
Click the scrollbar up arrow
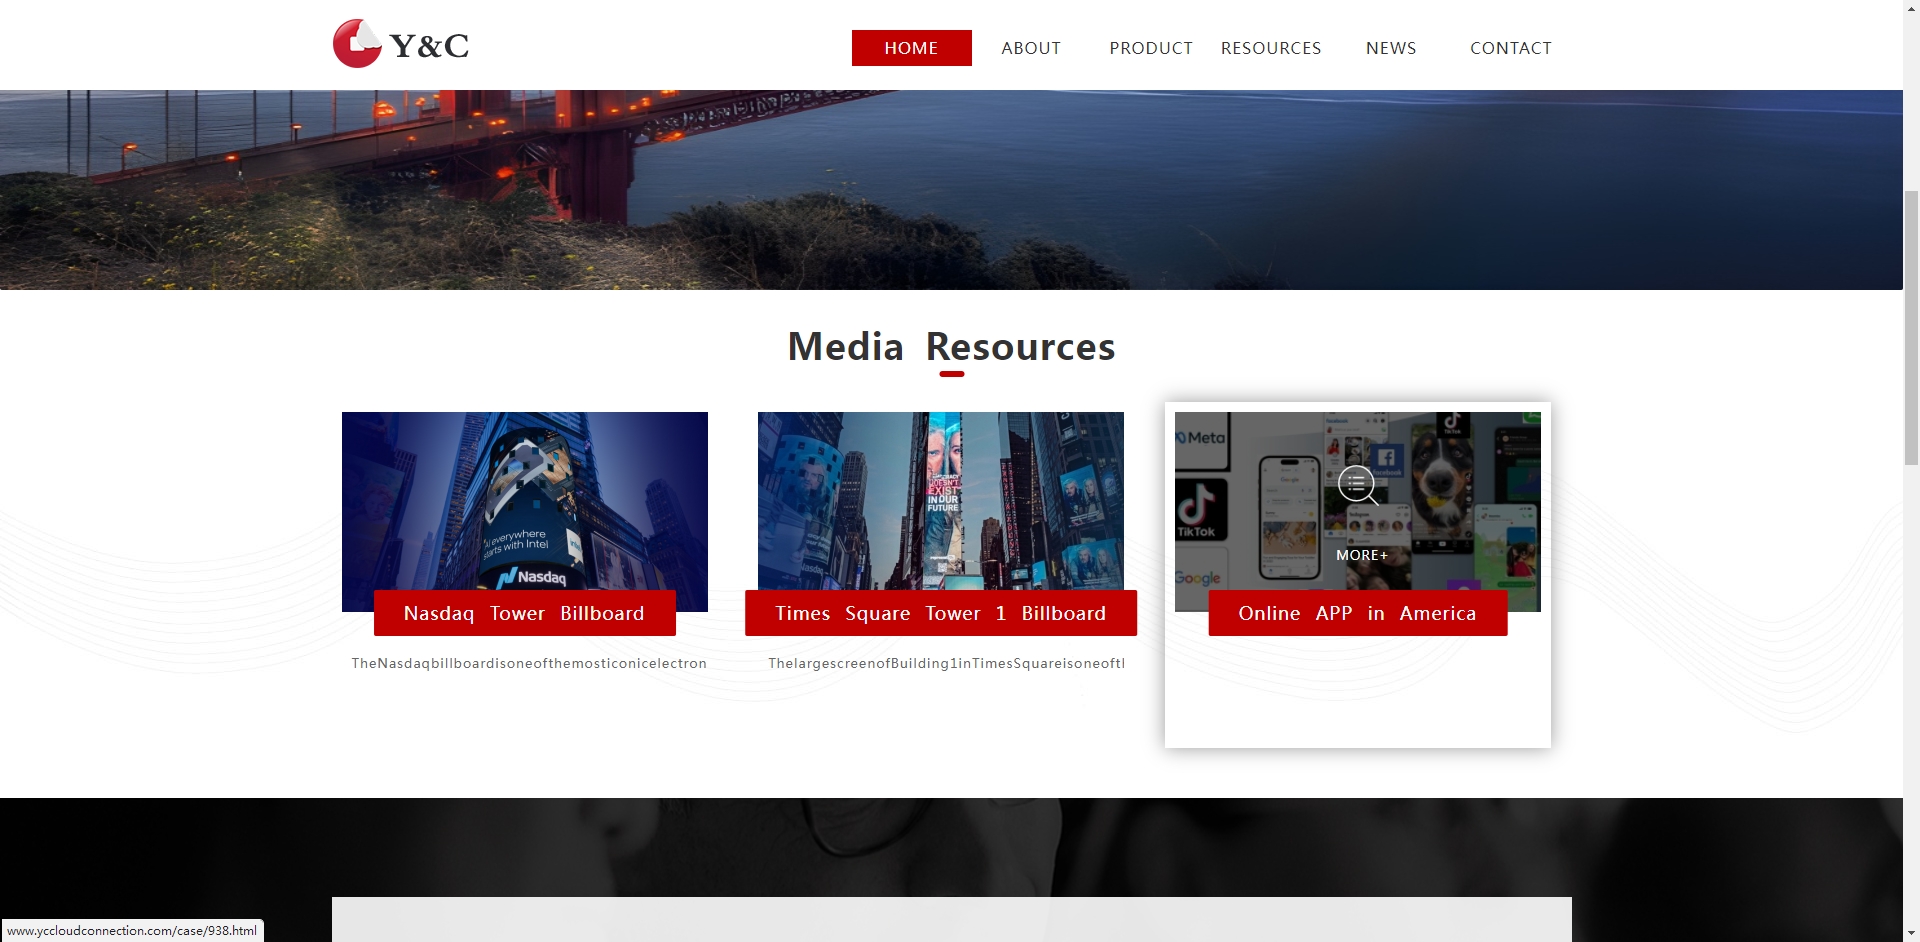(1911, 8)
